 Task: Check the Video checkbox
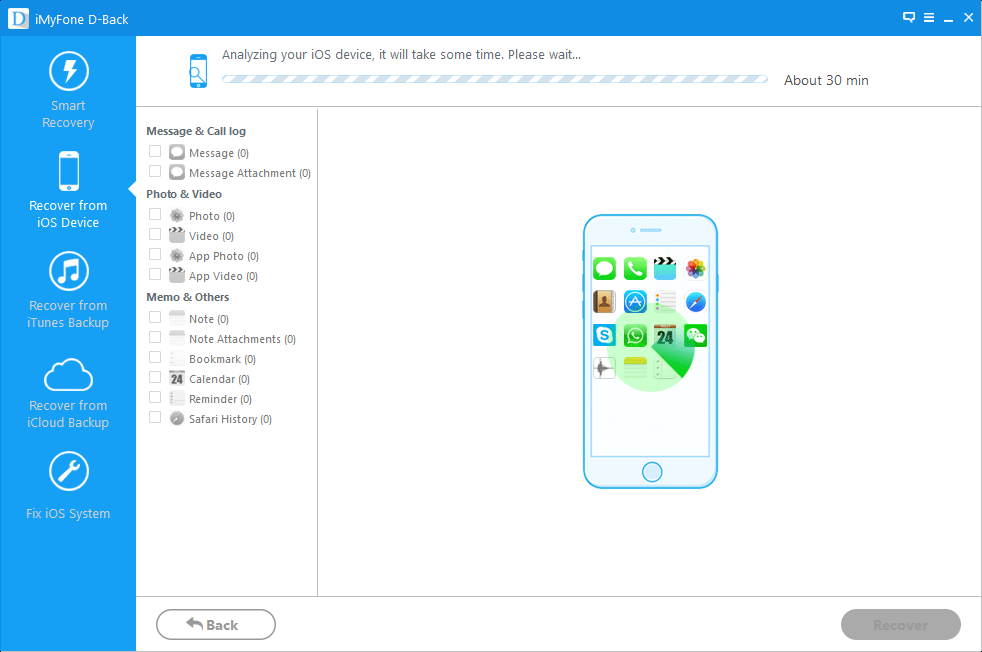click(155, 234)
